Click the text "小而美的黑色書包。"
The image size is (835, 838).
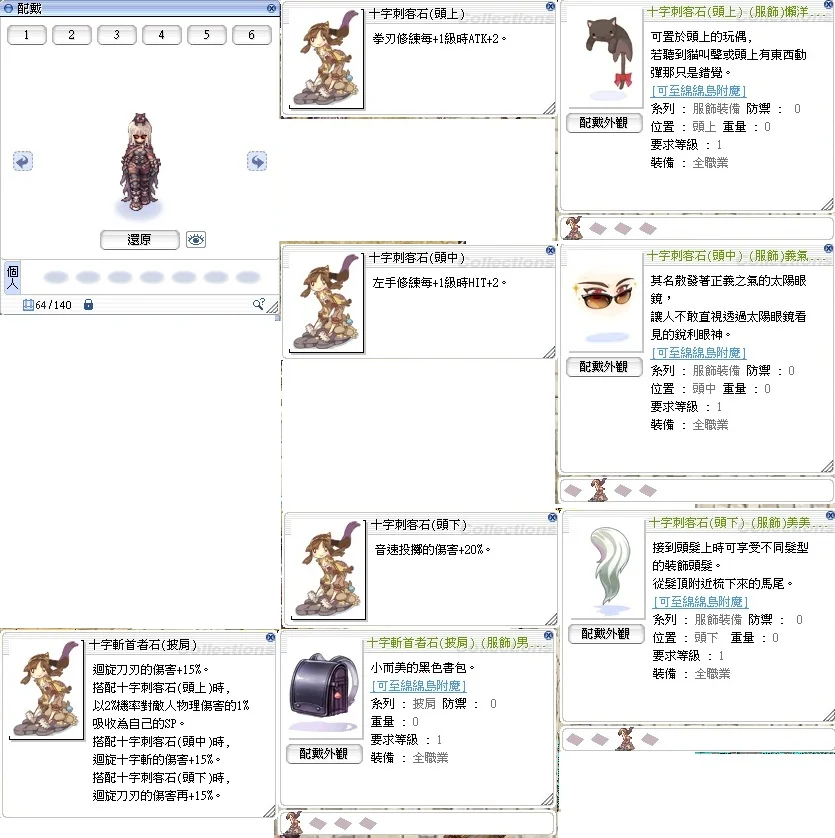[423, 668]
